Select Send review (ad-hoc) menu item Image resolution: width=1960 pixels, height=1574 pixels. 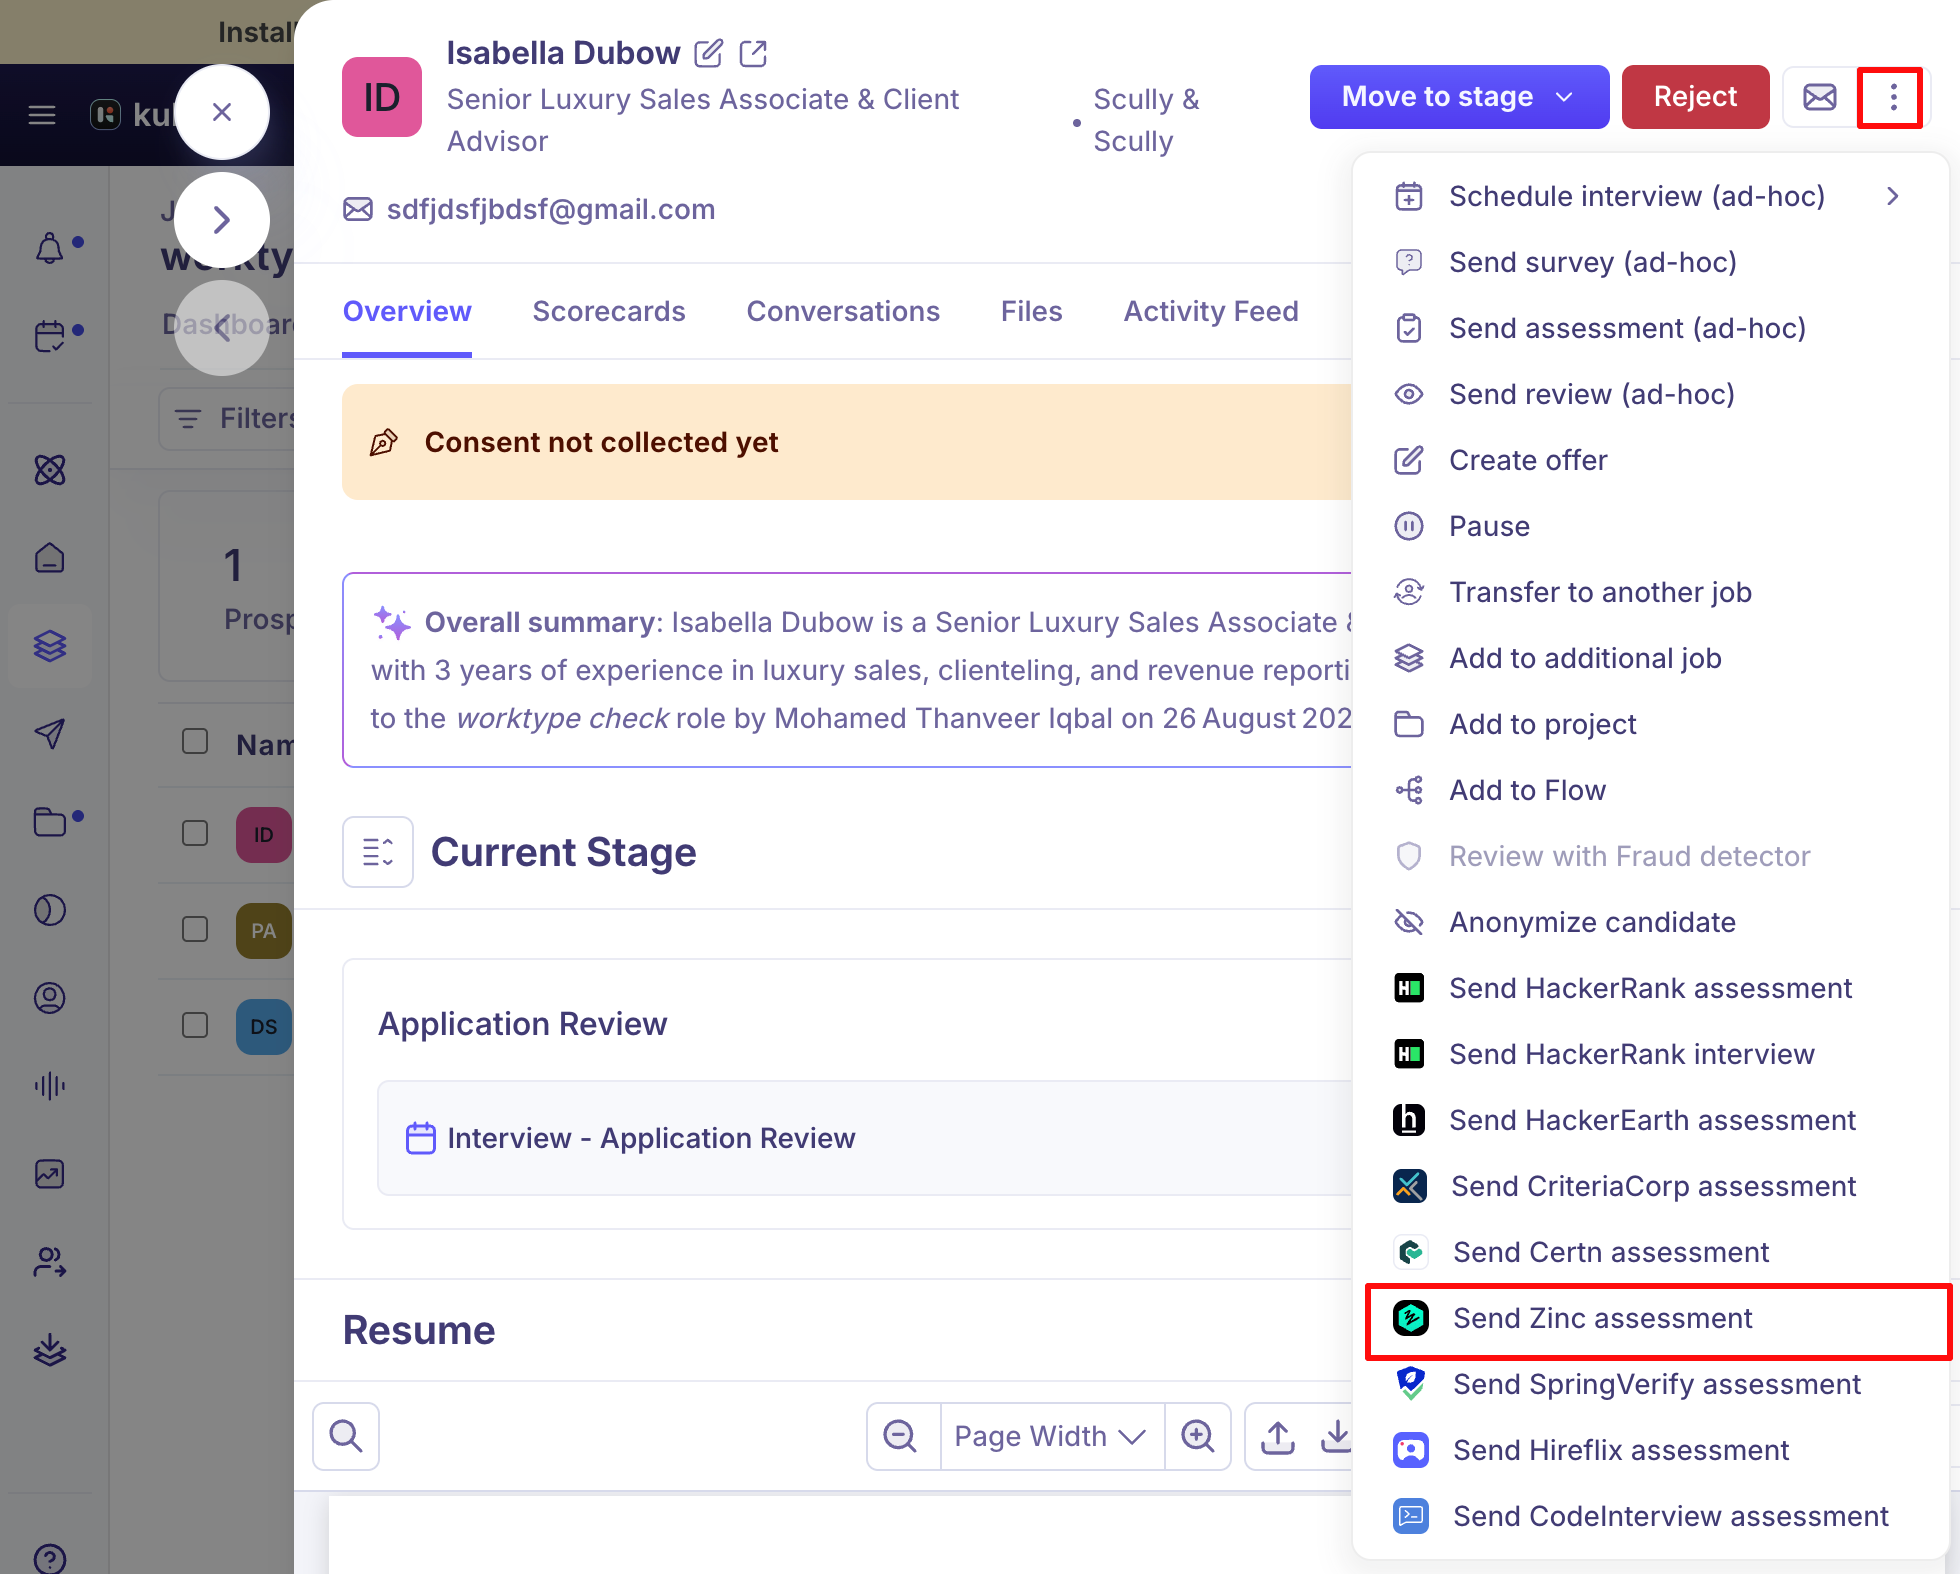click(1650, 394)
